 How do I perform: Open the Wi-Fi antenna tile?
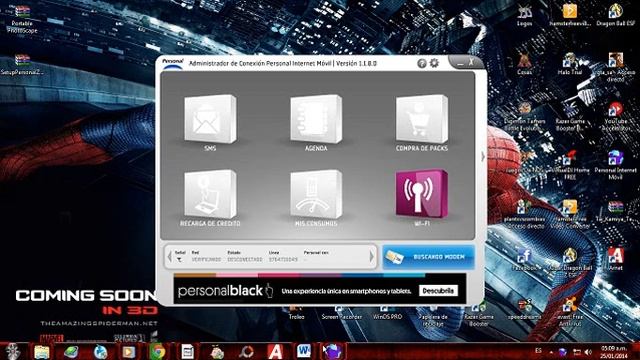(422, 194)
